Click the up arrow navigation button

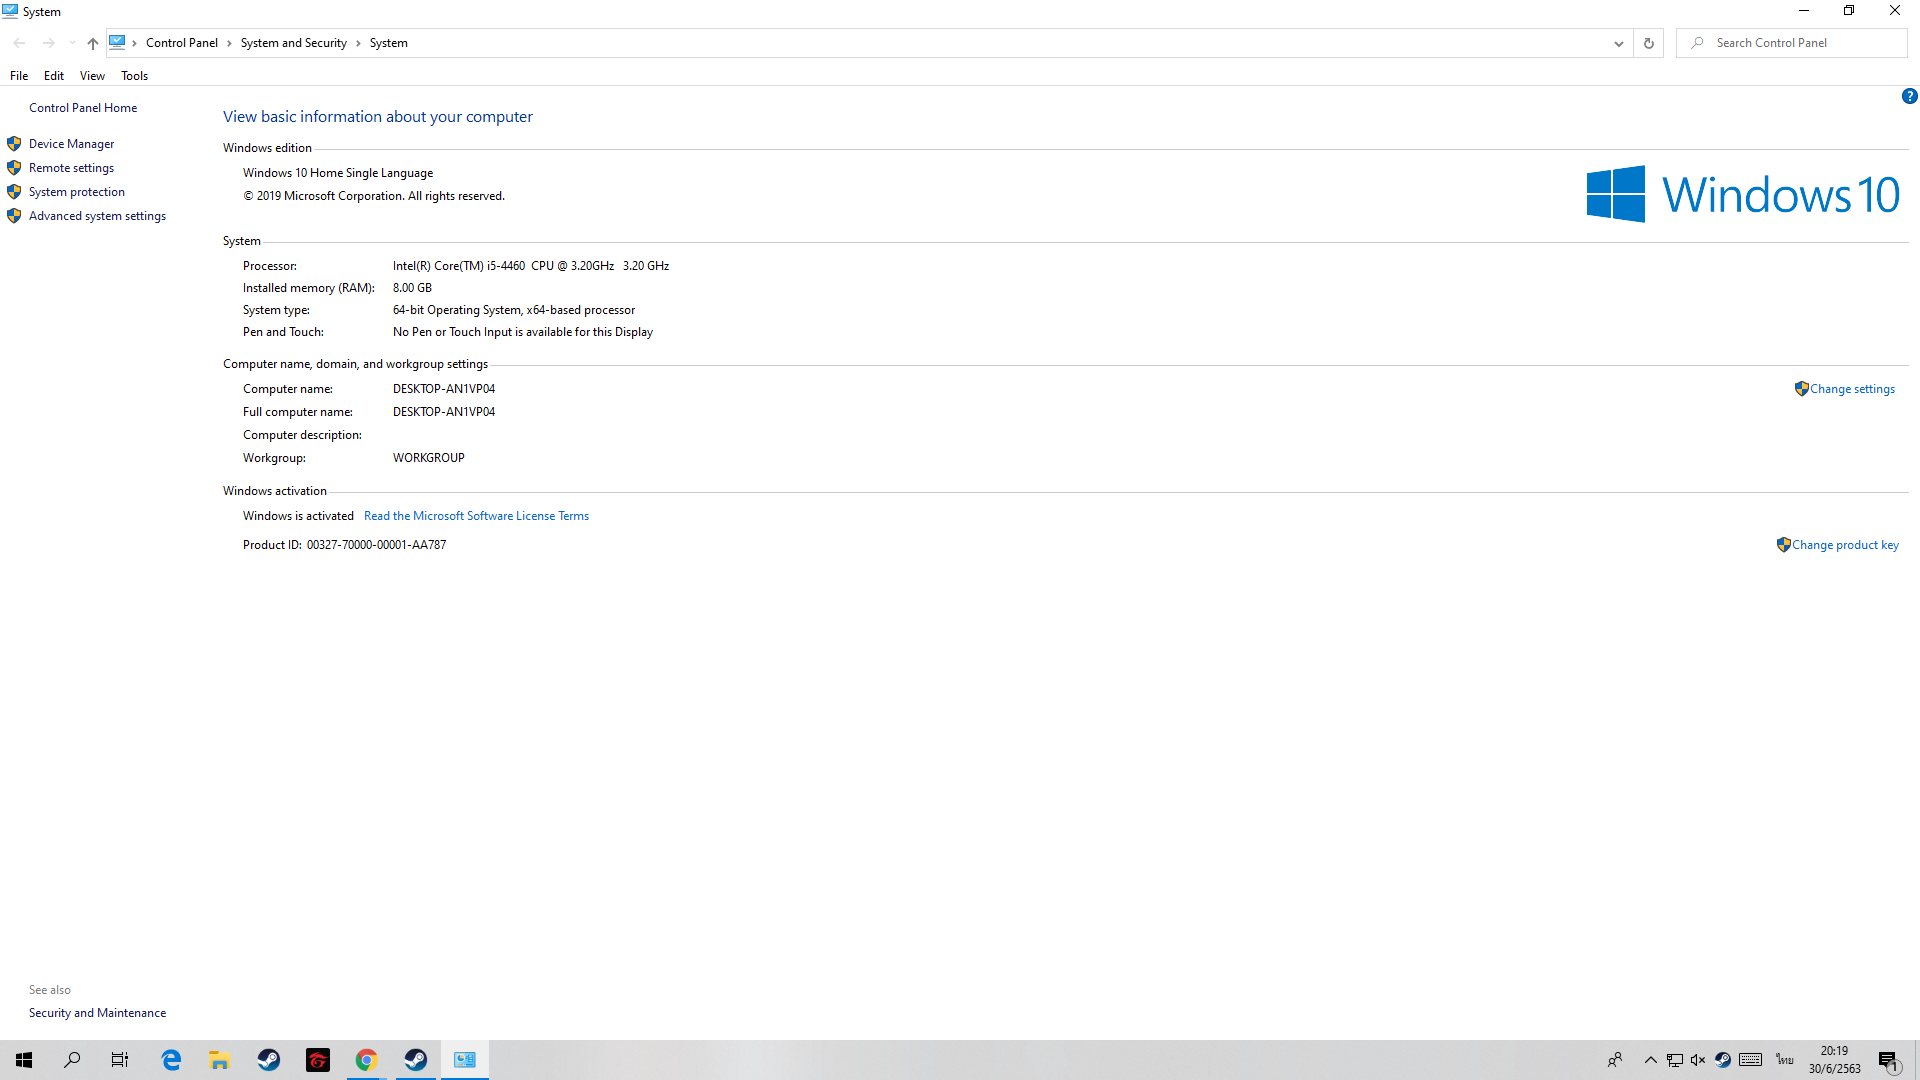point(92,43)
